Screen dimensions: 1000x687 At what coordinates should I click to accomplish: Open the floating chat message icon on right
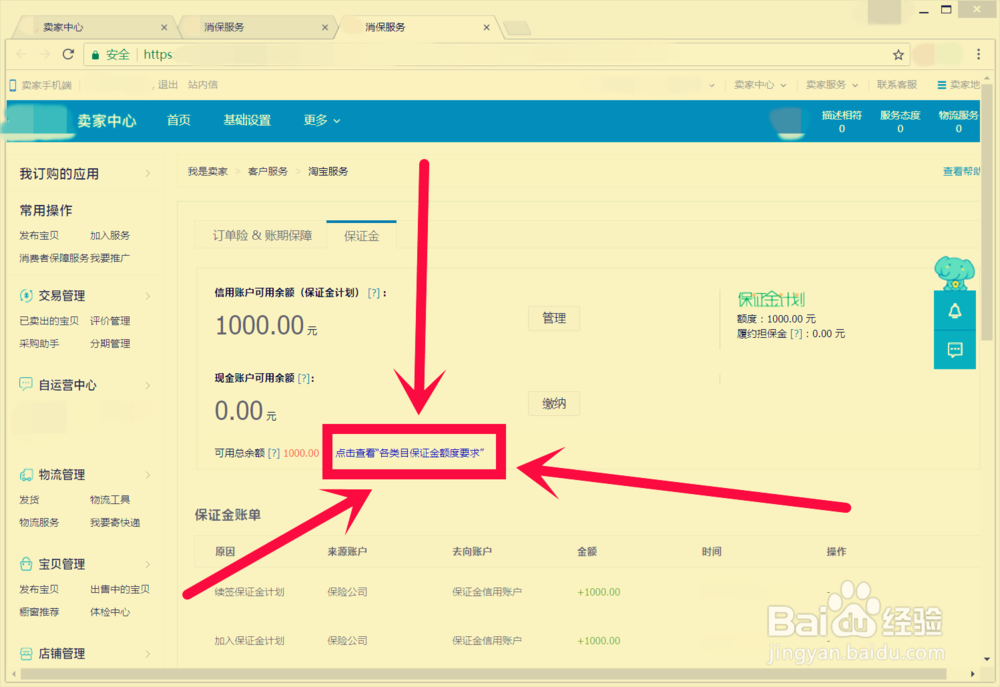click(x=954, y=350)
